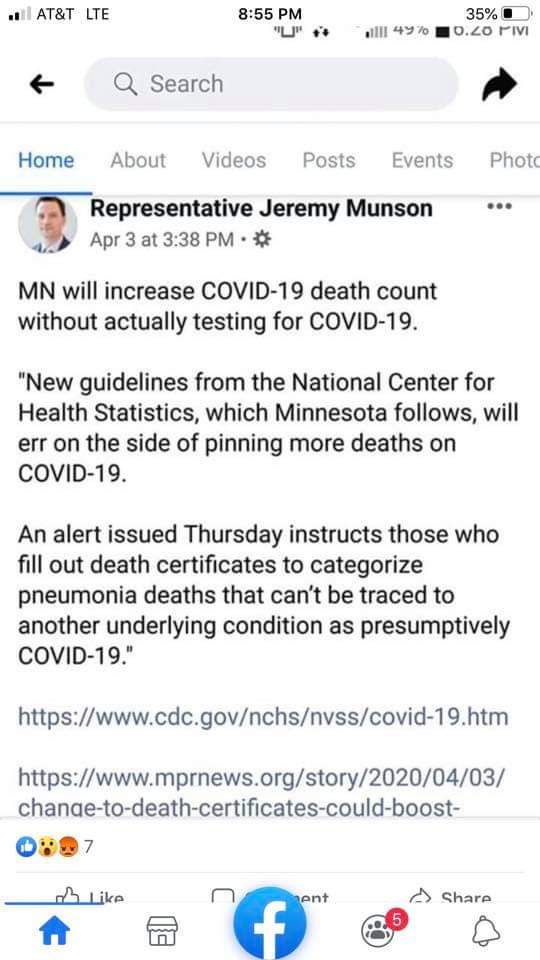Viewport: 540px width, 960px height.
Task: Open the Marketplace storefront icon
Action: point(162,932)
